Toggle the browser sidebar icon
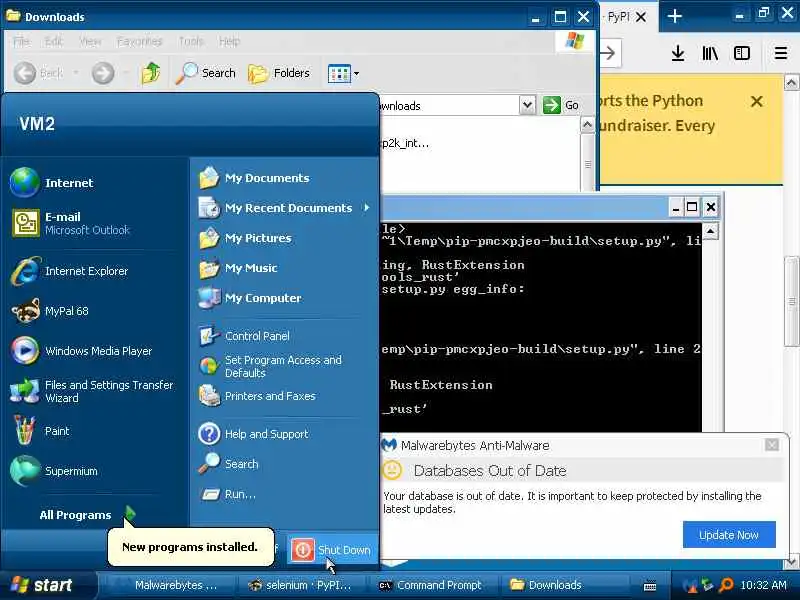800x600 pixels. [741, 53]
